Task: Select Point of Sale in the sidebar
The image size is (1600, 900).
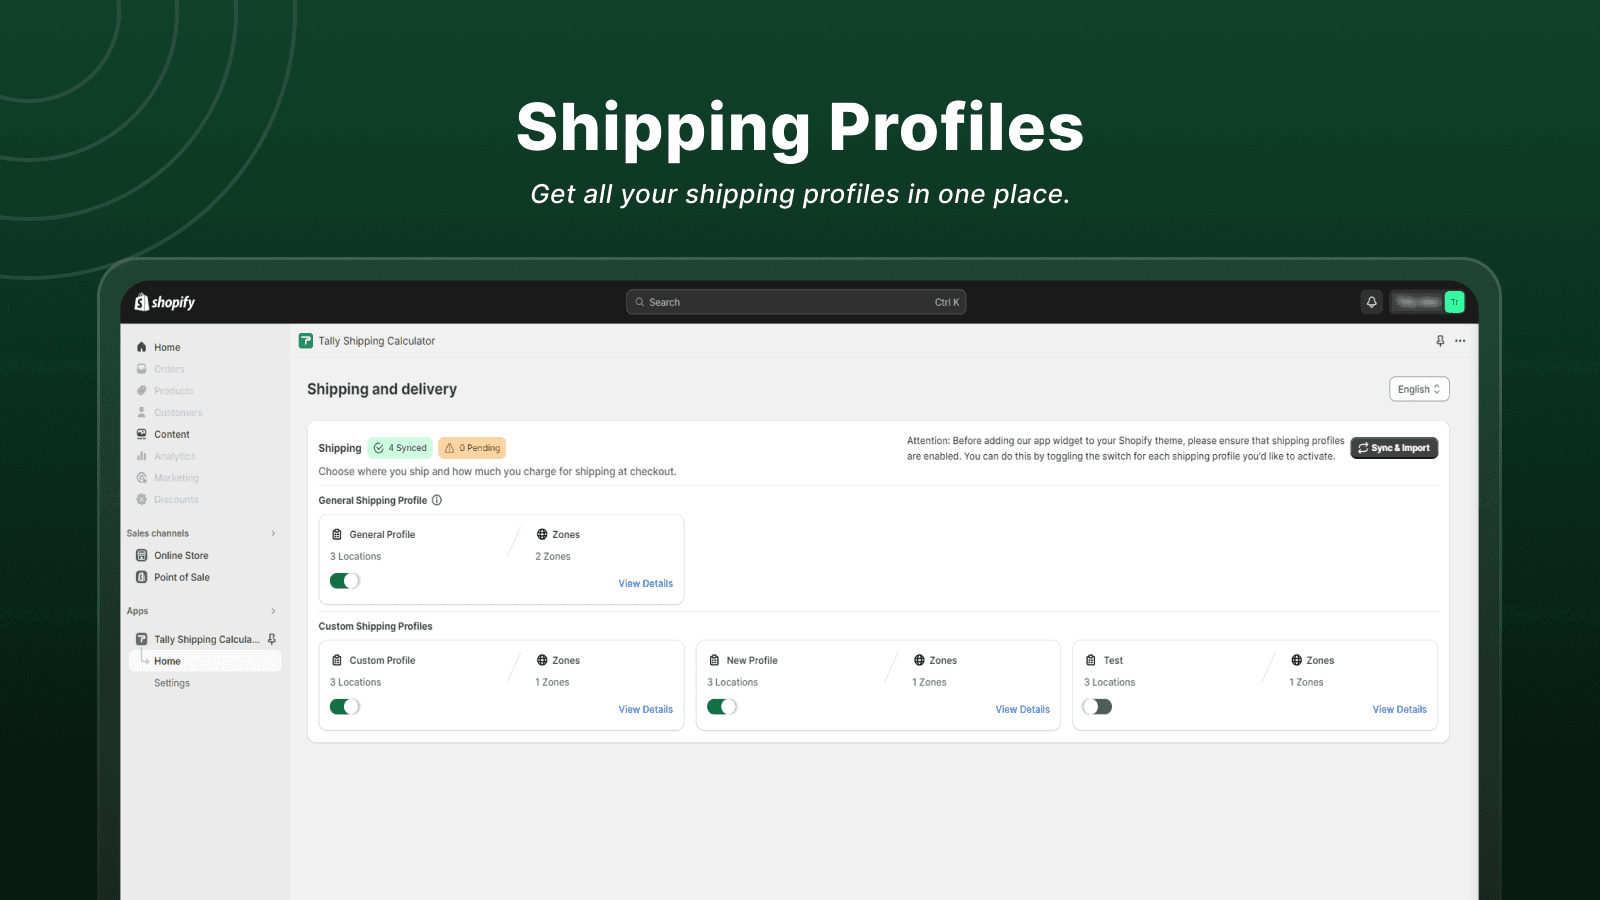Action: 182,577
